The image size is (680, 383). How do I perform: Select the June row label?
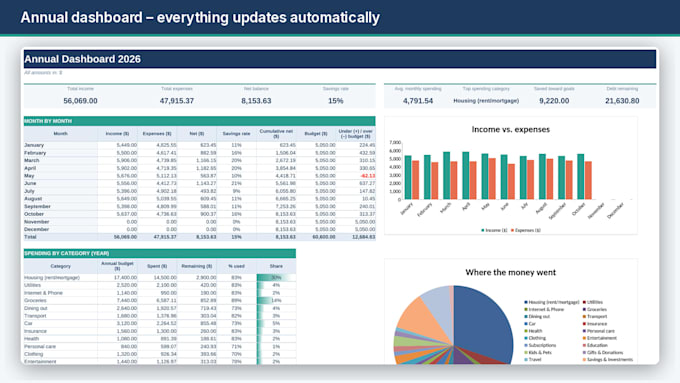click(x=30, y=183)
